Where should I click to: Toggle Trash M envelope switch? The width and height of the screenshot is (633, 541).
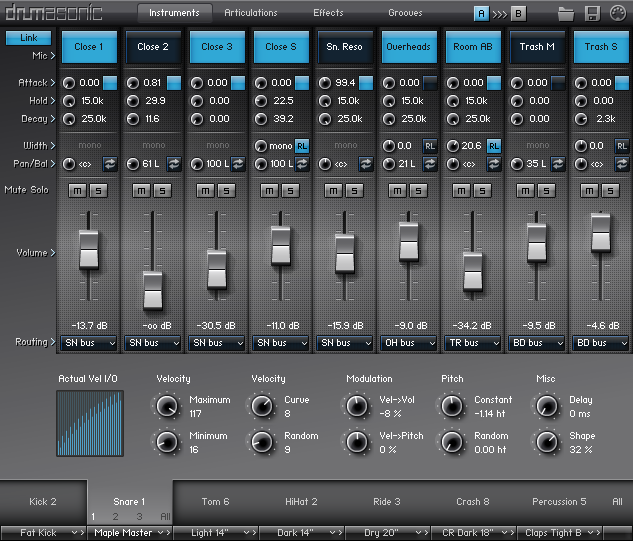pos(558,83)
